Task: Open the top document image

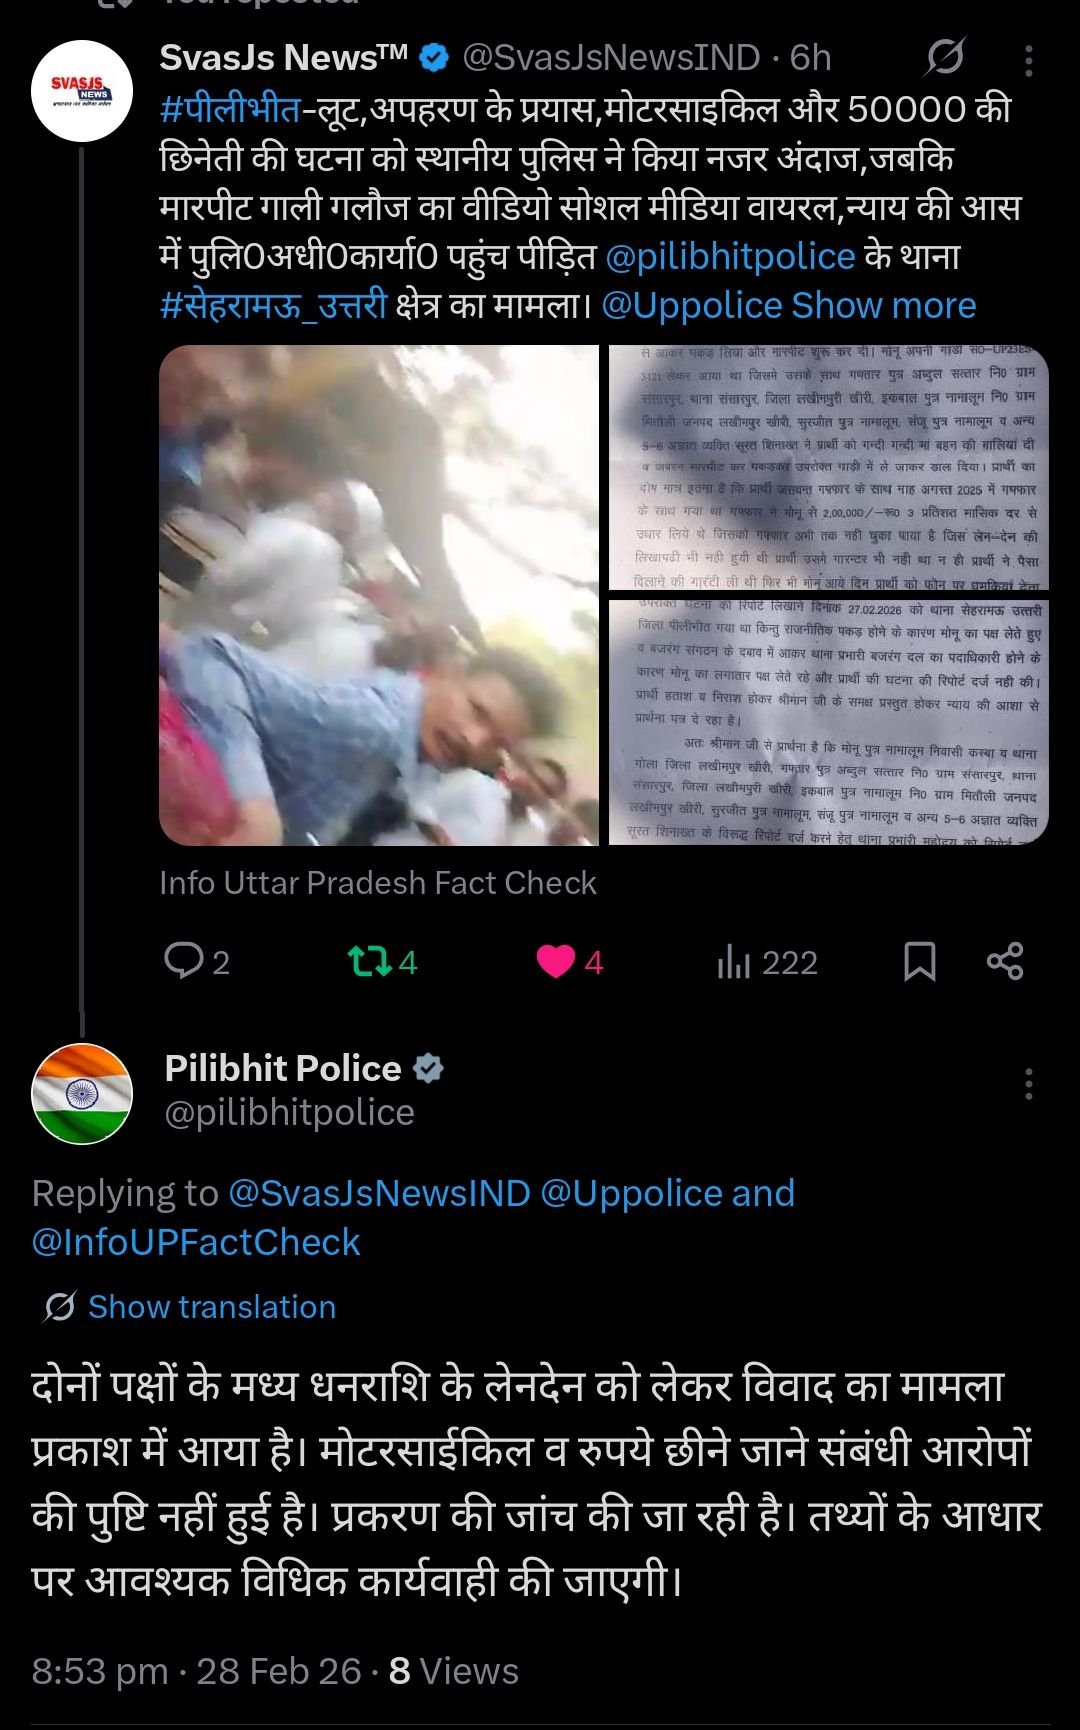Action: click(x=829, y=467)
